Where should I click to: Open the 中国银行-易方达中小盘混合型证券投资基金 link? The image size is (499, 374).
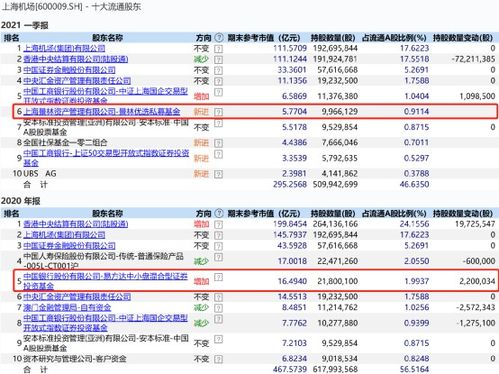point(106,281)
